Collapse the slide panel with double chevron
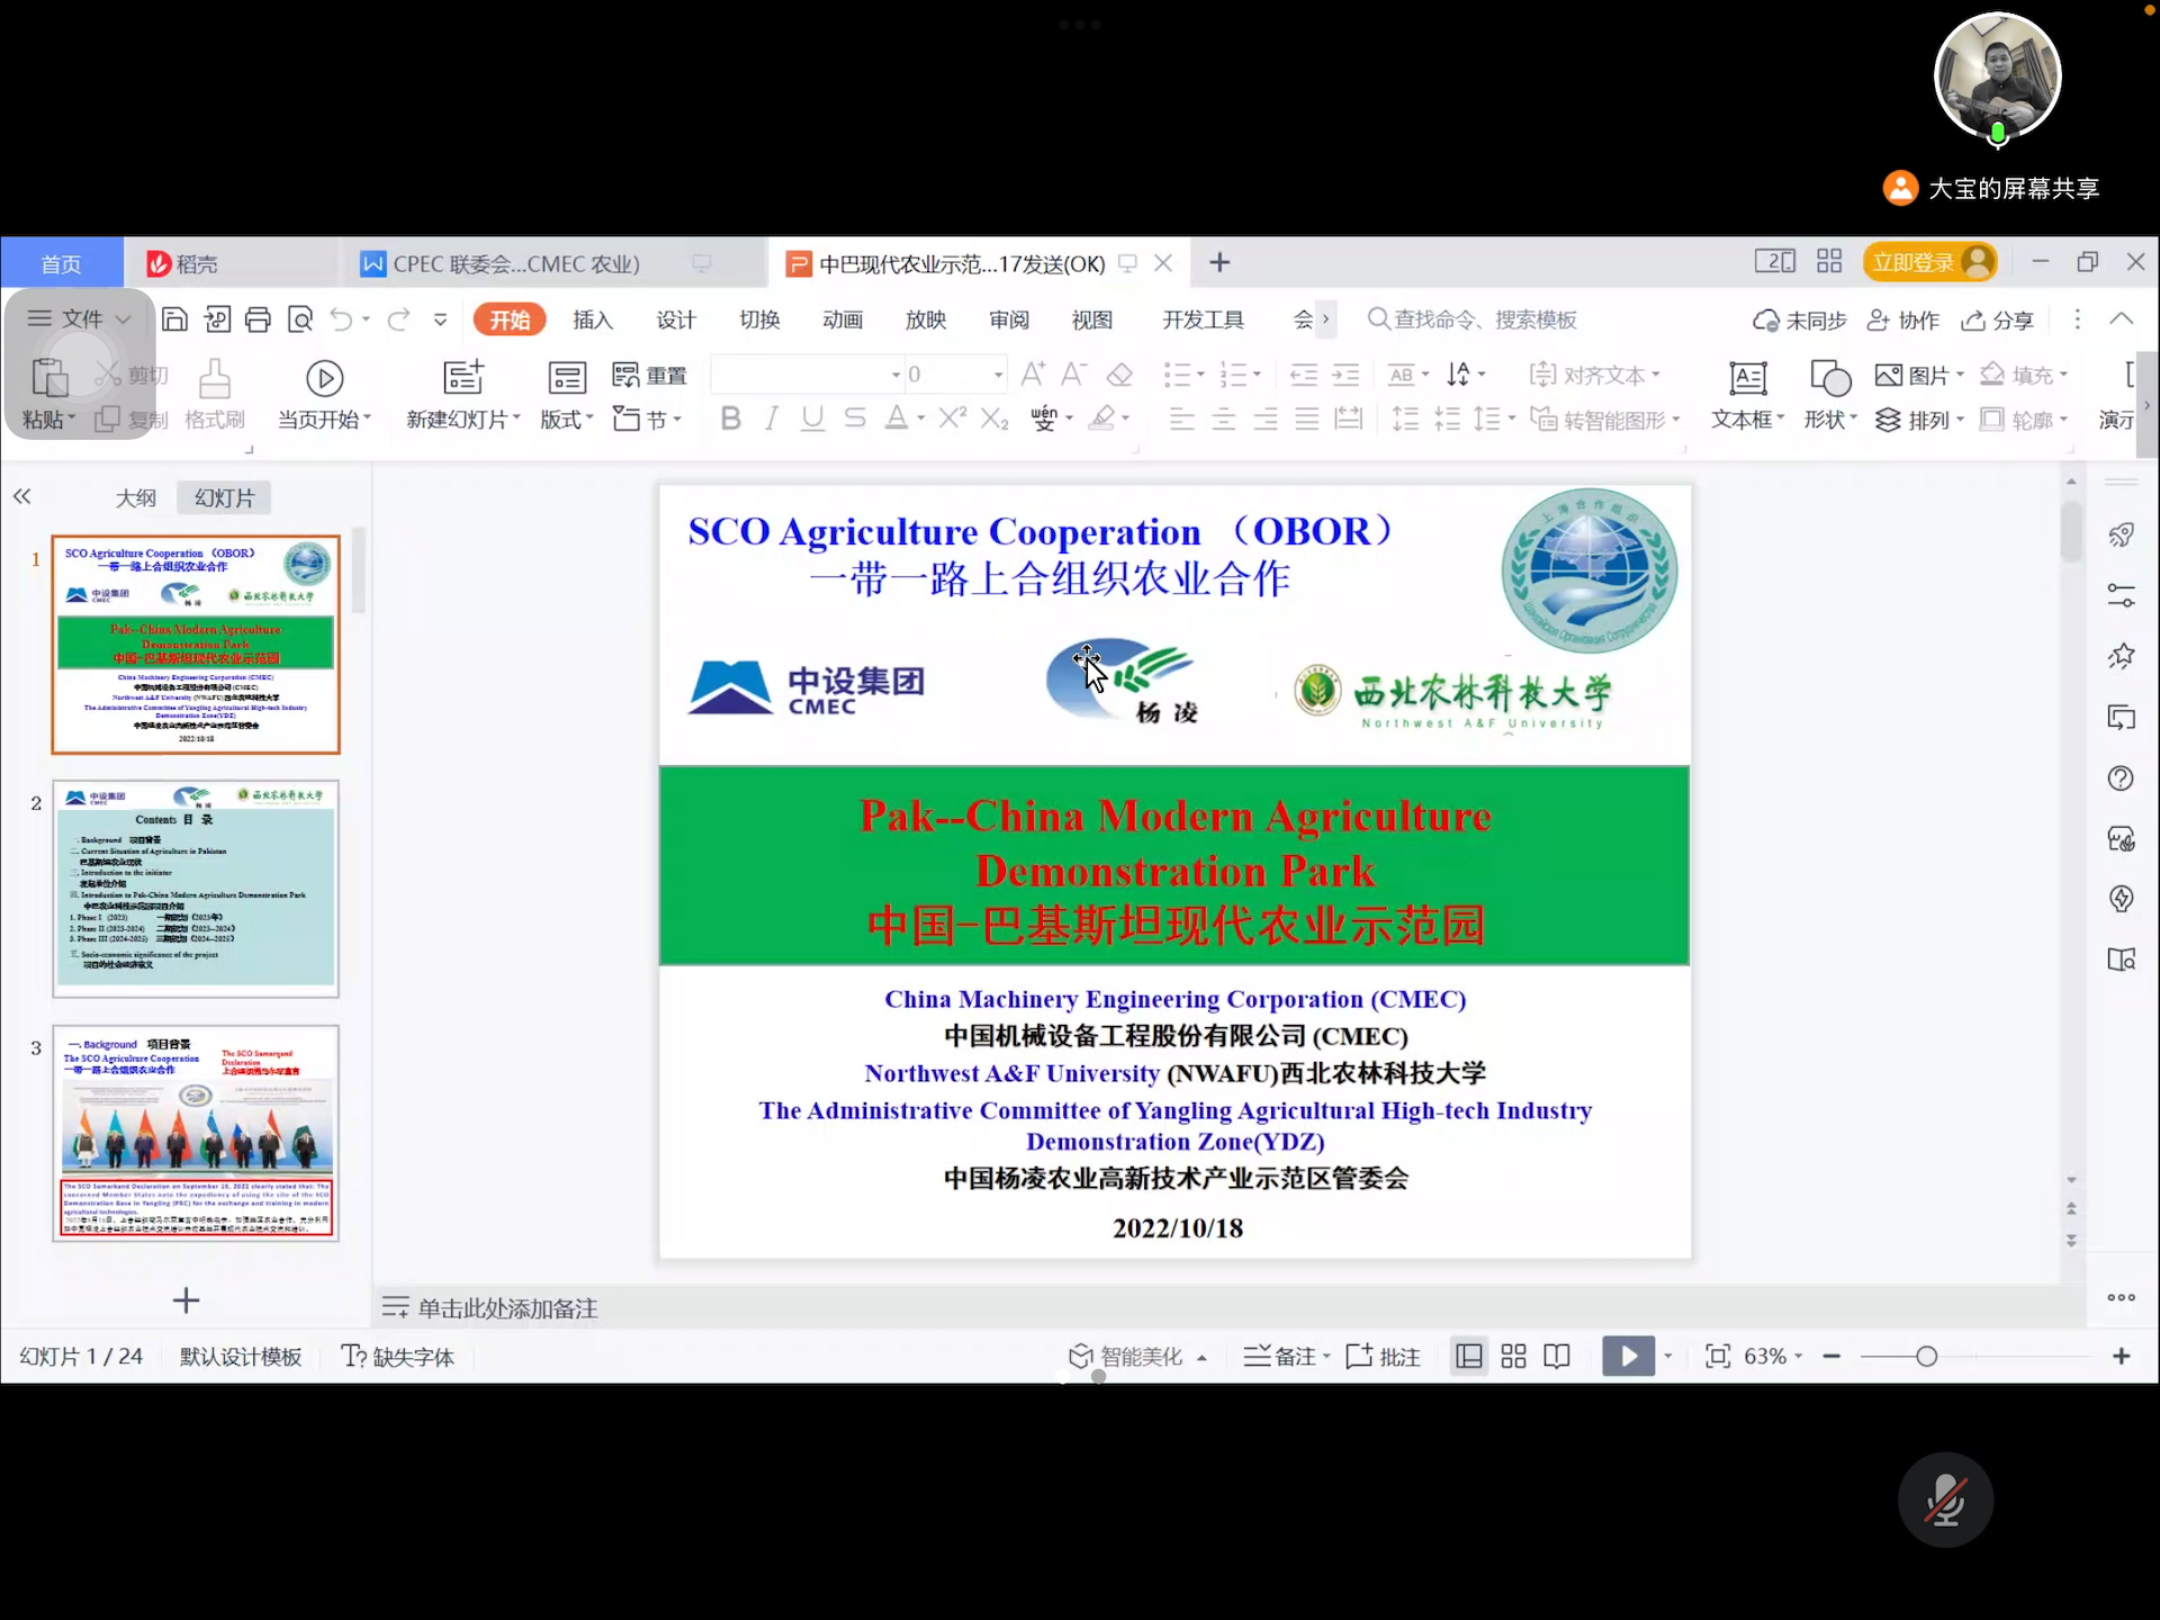The image size is (2160, 1620). click(22, 497)
